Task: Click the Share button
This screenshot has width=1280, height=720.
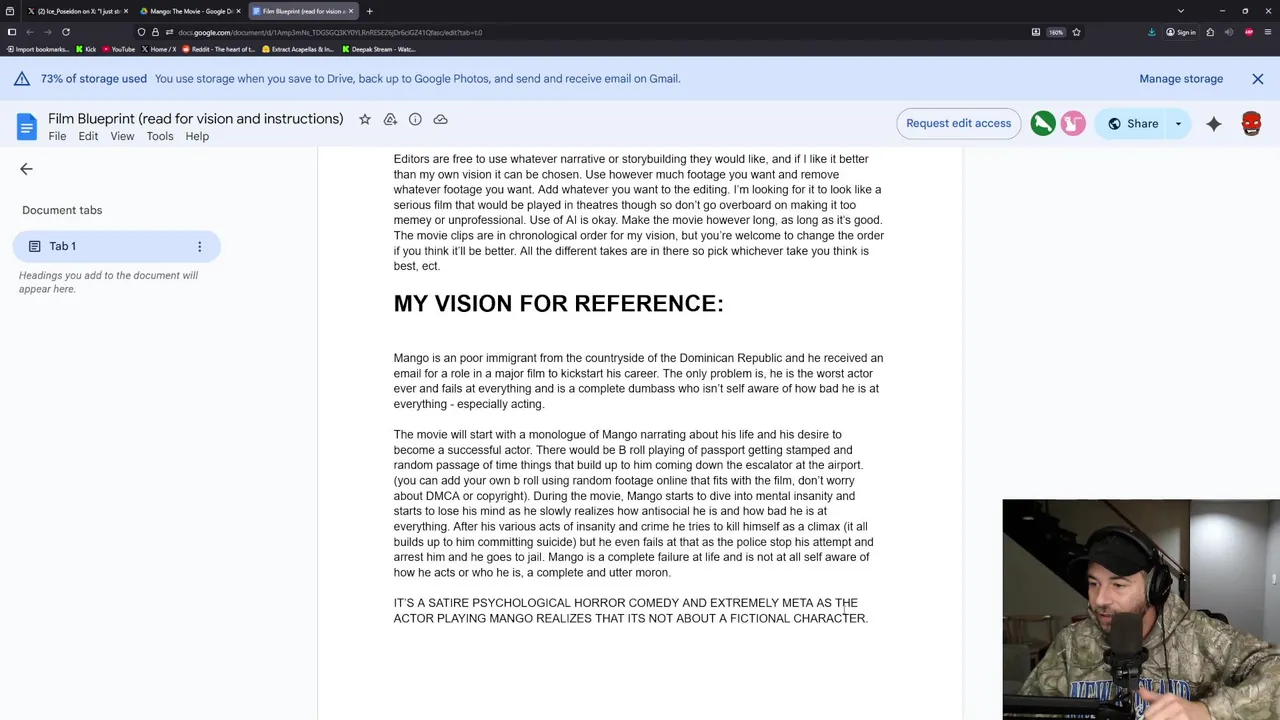Action: [1133, 124]
